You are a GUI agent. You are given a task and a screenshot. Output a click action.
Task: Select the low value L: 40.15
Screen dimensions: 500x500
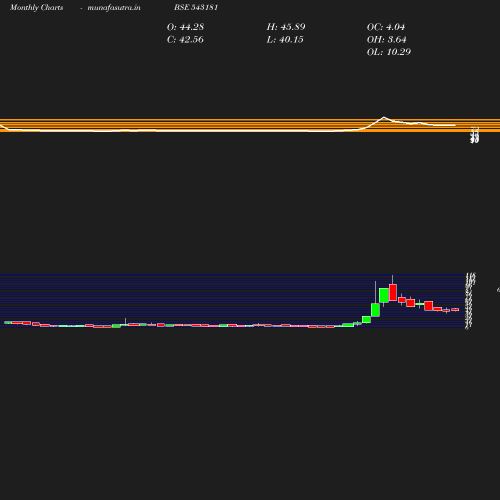[x=285, y=39]
